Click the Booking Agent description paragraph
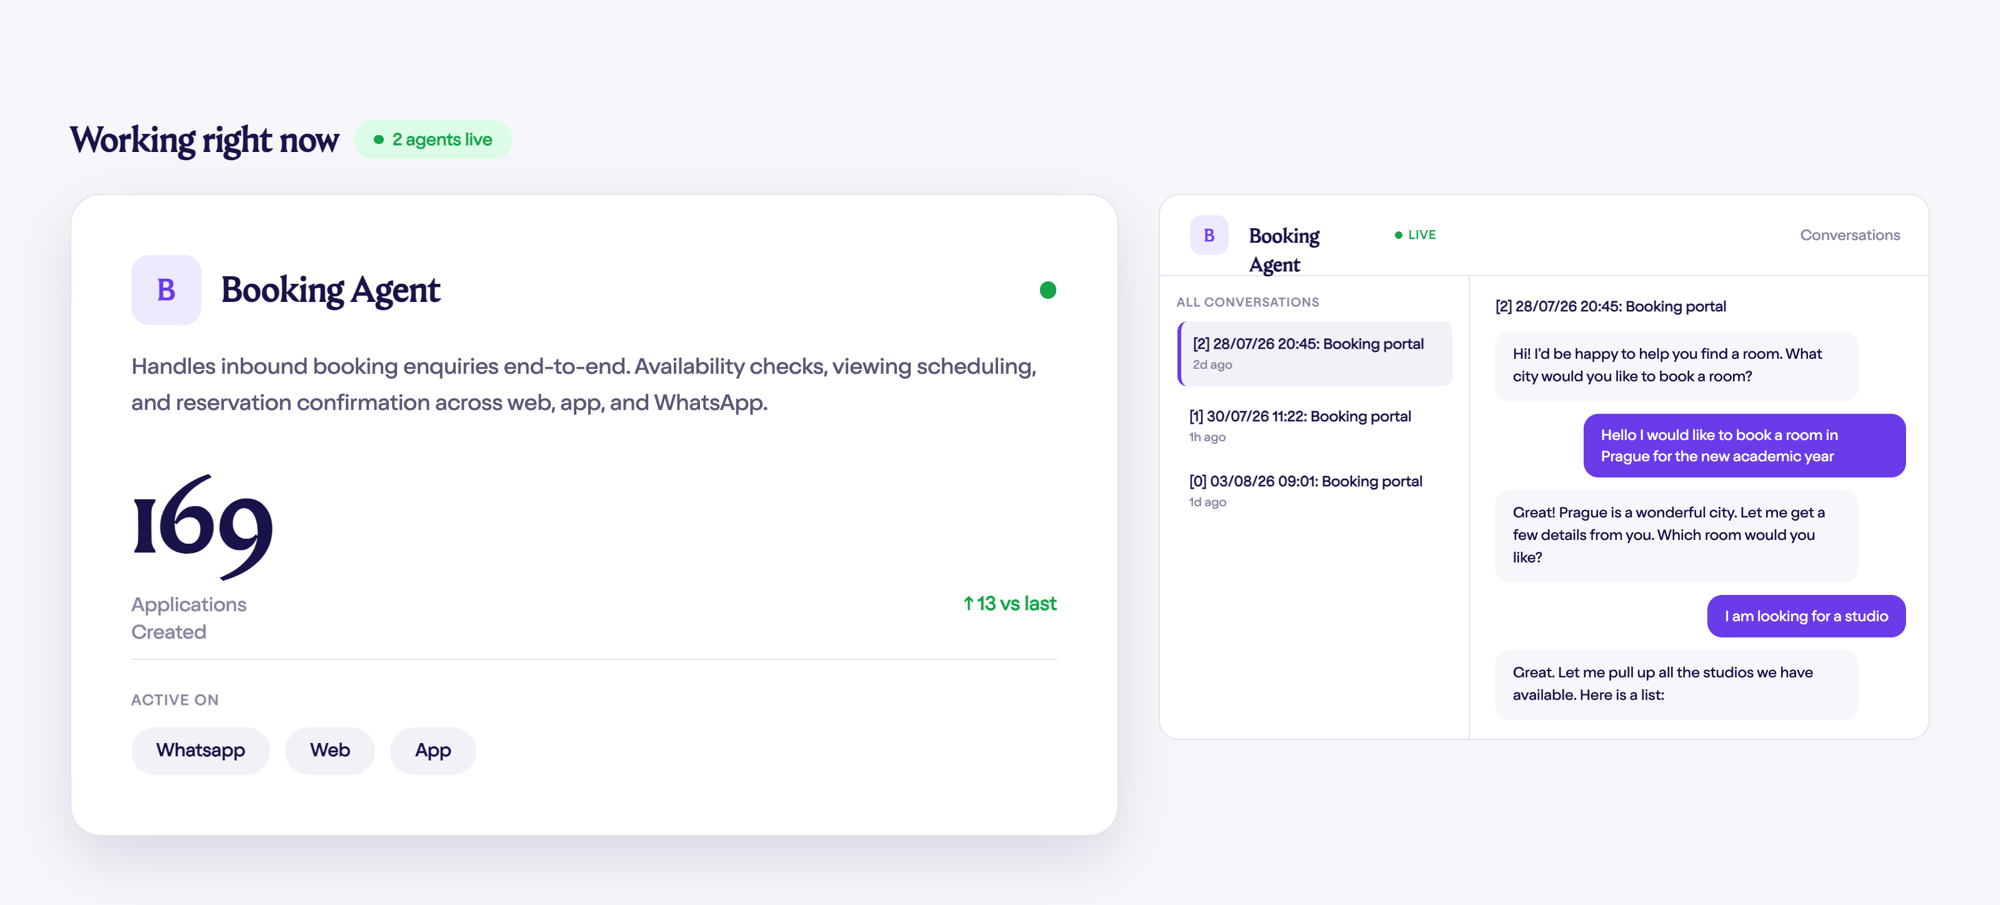The height and width of the screenshot is (905, 2000). coord(584,384)
